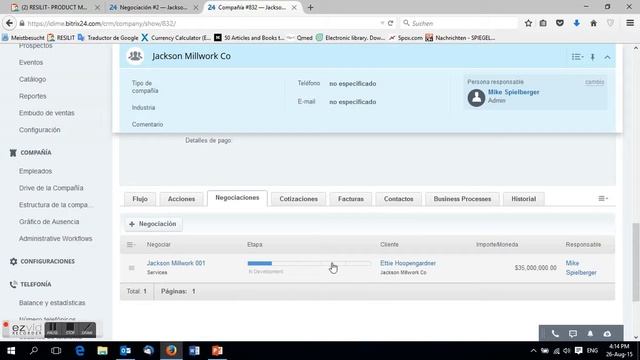Open Balance y estadísticas in sidebar
This screenshot has width=640, height=360.
(52, 303)
